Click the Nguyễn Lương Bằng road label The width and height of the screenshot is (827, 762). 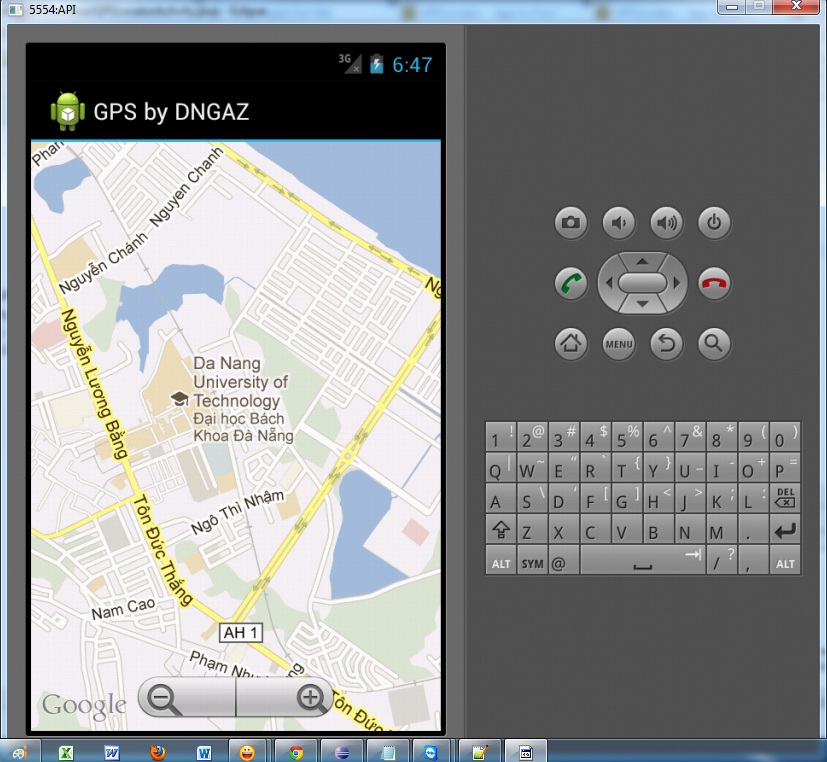tap(95, 384)
